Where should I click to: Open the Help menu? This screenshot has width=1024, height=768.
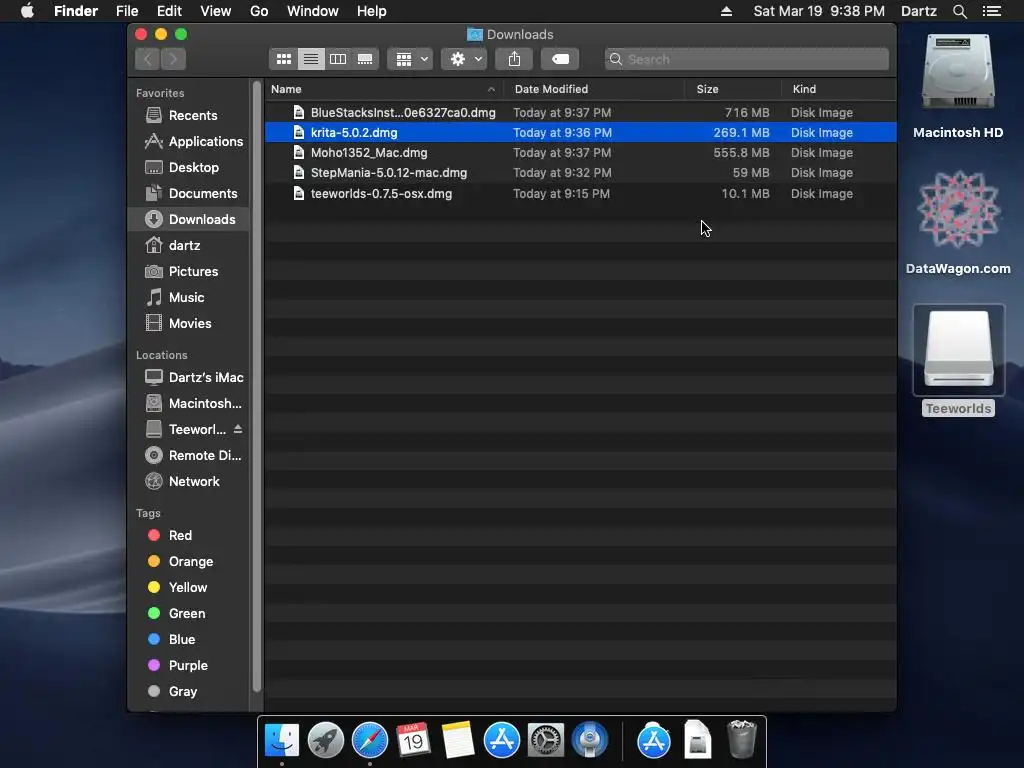(x=372, y=11)
